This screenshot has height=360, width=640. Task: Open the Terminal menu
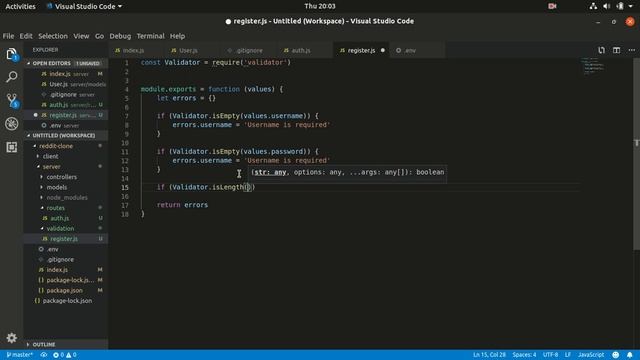click(150, 36)
